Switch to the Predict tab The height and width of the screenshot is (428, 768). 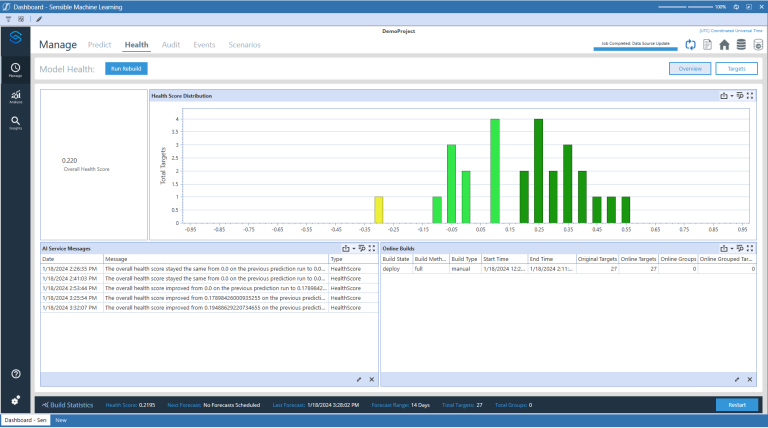point(99,45)
